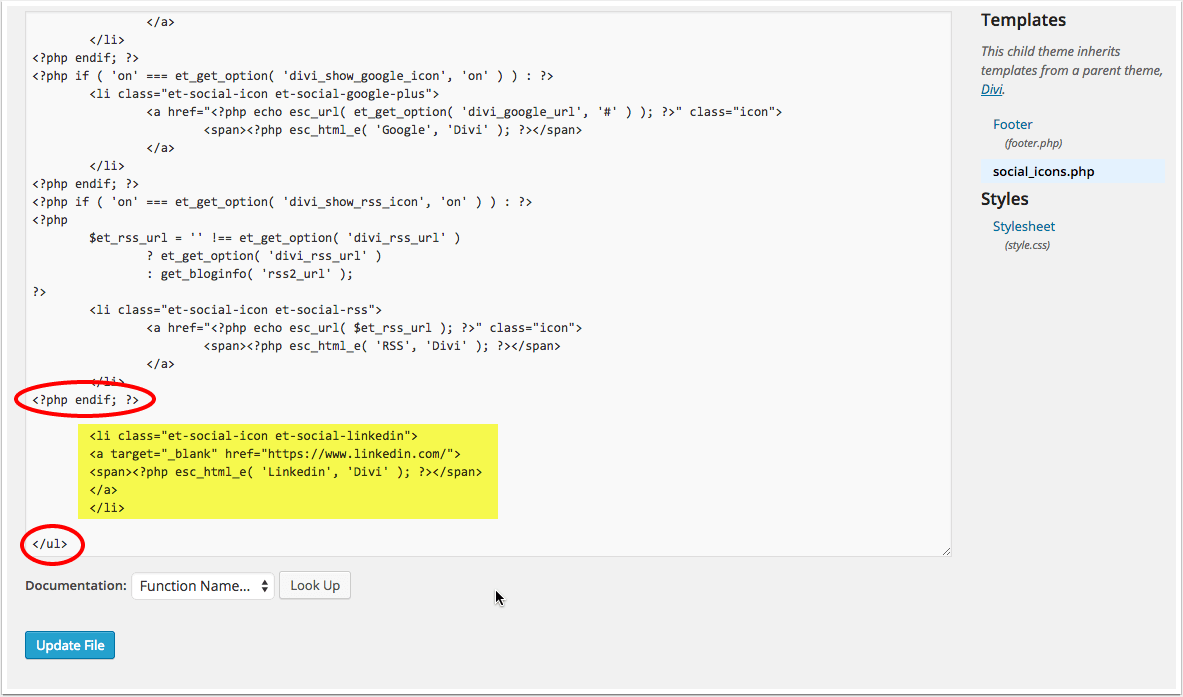Click the closing </ul> tag line
Screen dimensions: 1183x697
click(x=50, y=544)
